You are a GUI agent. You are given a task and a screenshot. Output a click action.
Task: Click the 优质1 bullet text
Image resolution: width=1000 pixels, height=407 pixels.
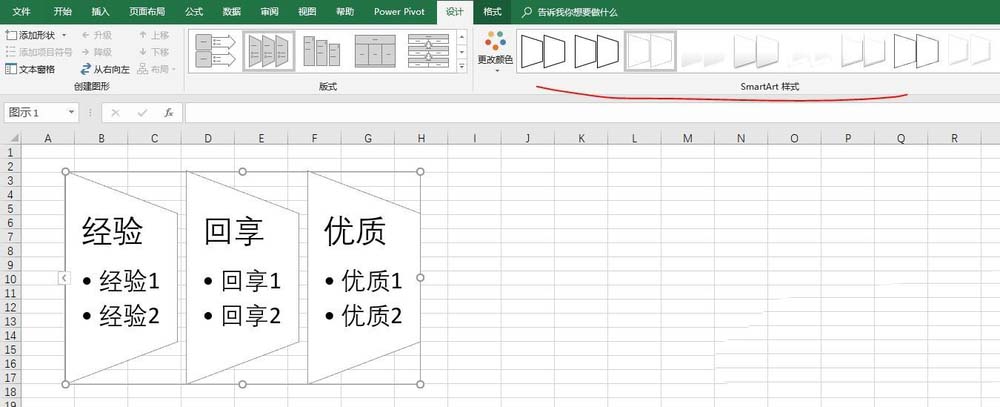click(x=372, y=281)
